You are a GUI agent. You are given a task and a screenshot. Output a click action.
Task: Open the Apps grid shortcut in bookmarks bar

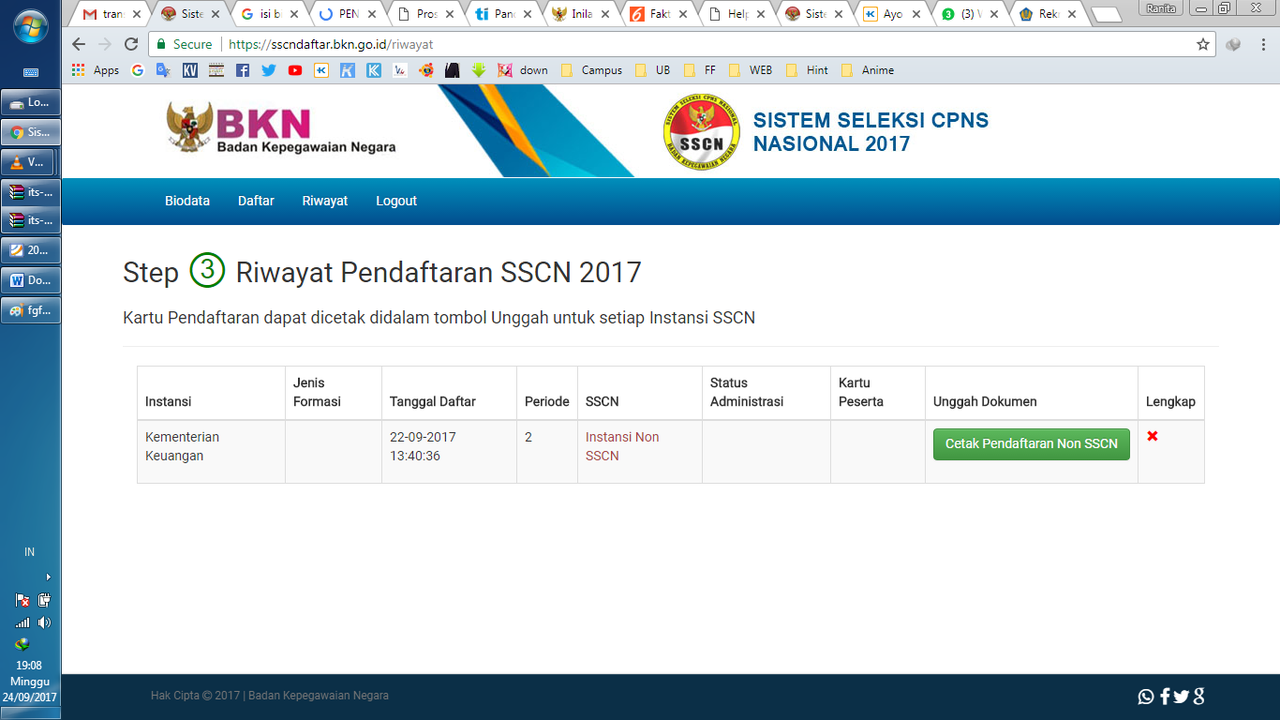click(96, 70)
